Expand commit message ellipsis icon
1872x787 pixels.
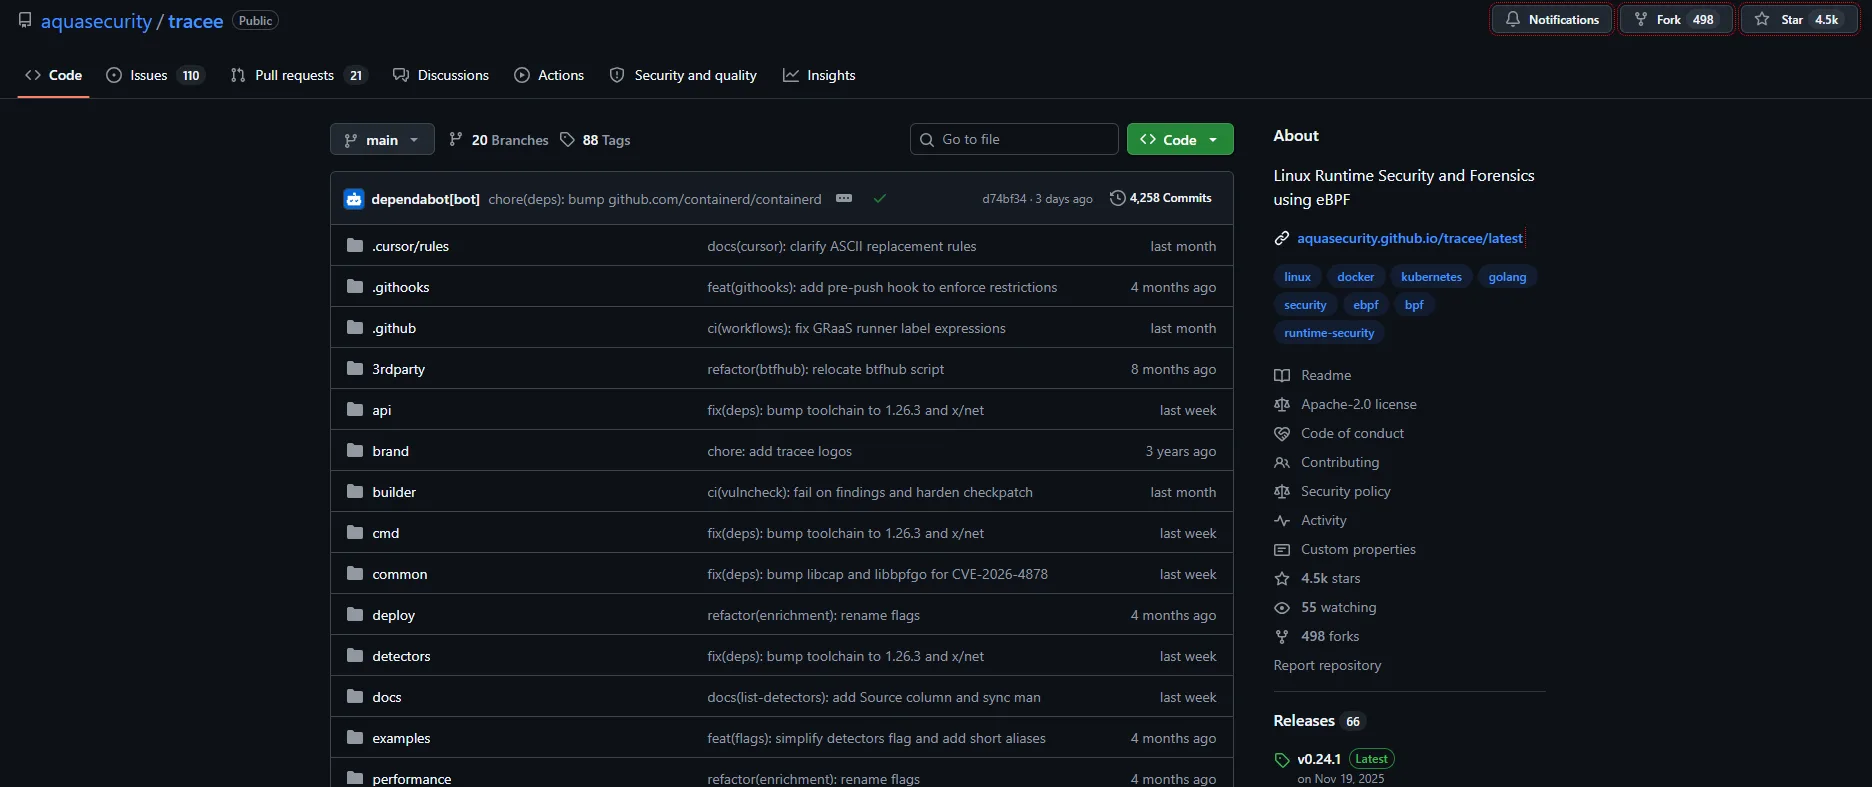click(x=844, y=198)
